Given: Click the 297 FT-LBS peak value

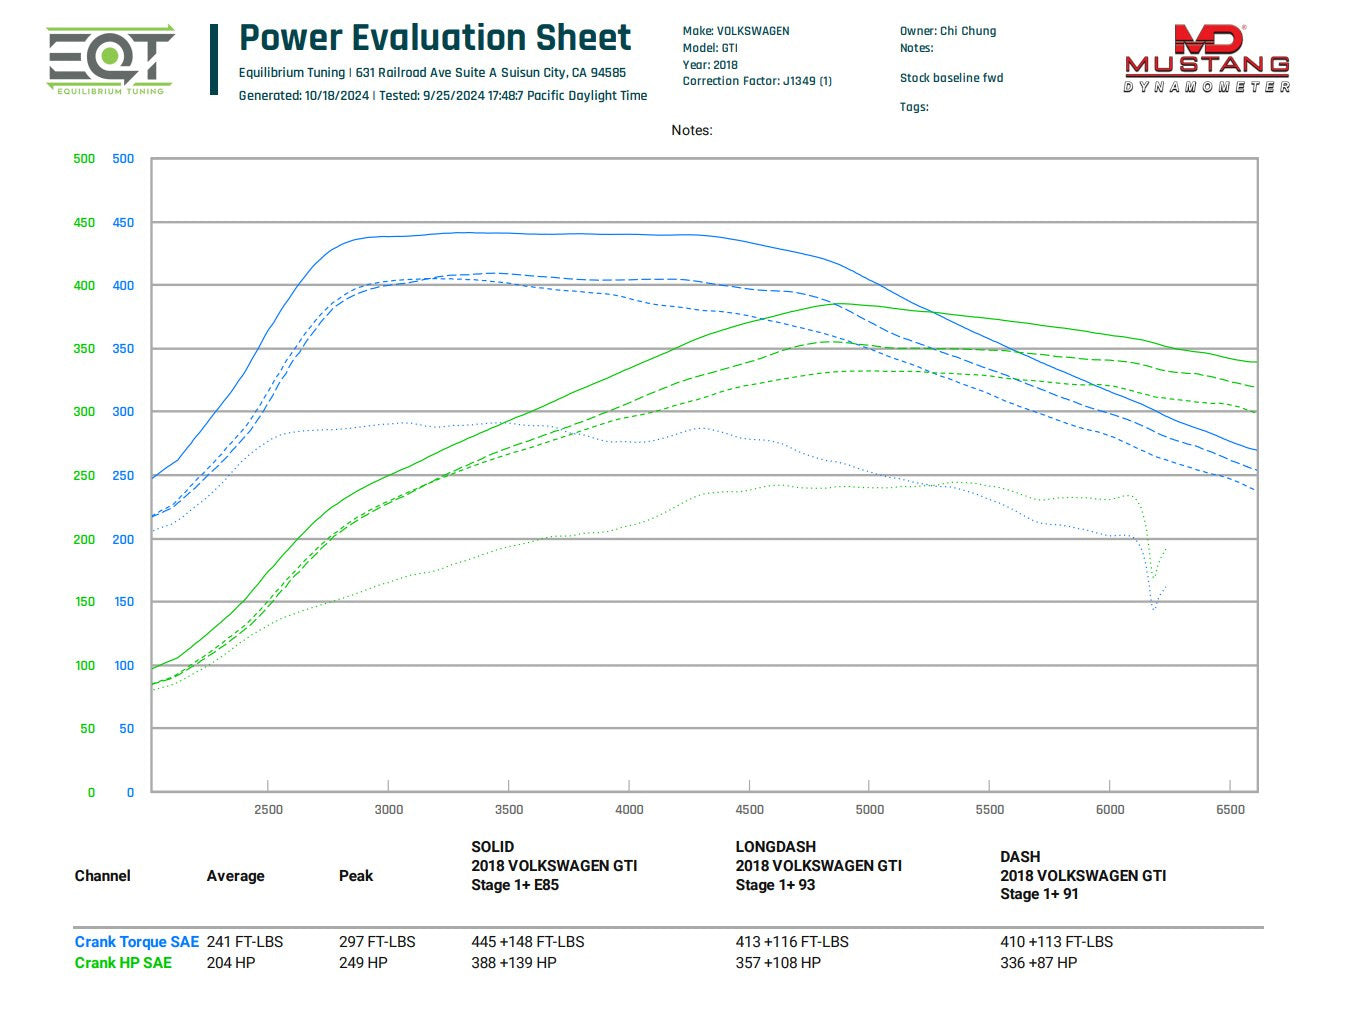Looking at the screenshot, I should (377, 942).
